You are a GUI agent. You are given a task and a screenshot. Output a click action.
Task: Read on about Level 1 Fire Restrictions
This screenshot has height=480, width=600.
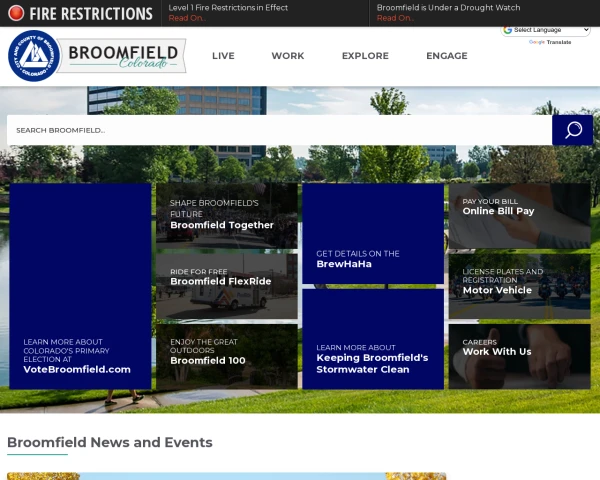187,18
